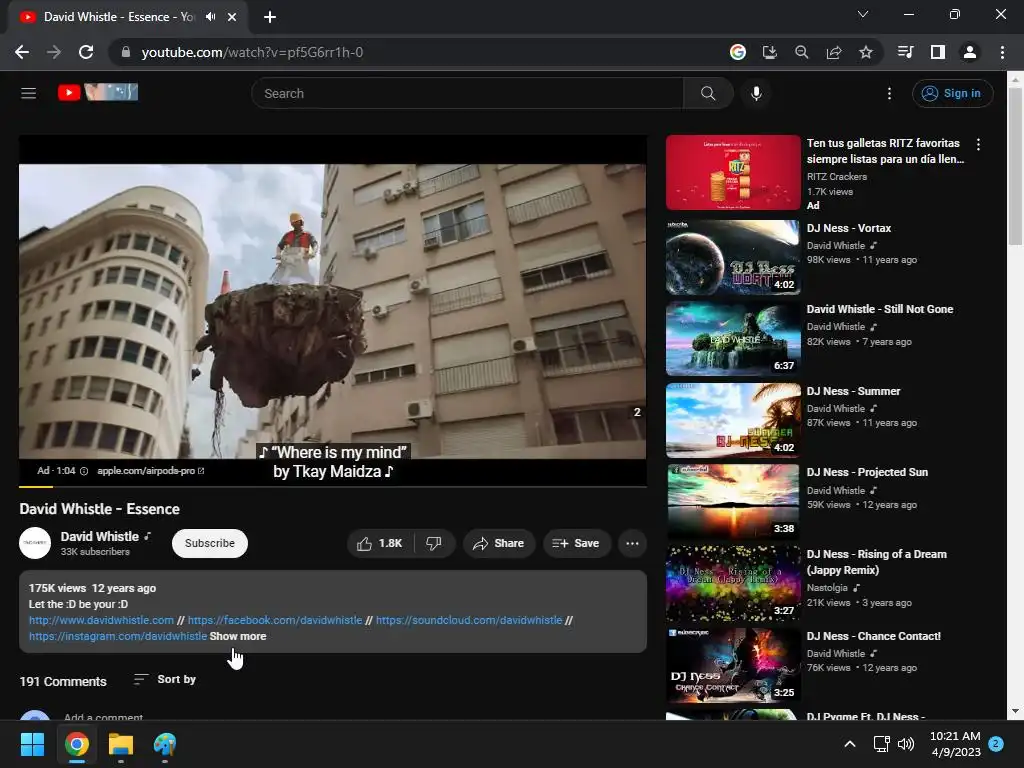Bookmark this page with the star

tap(866, 52)
